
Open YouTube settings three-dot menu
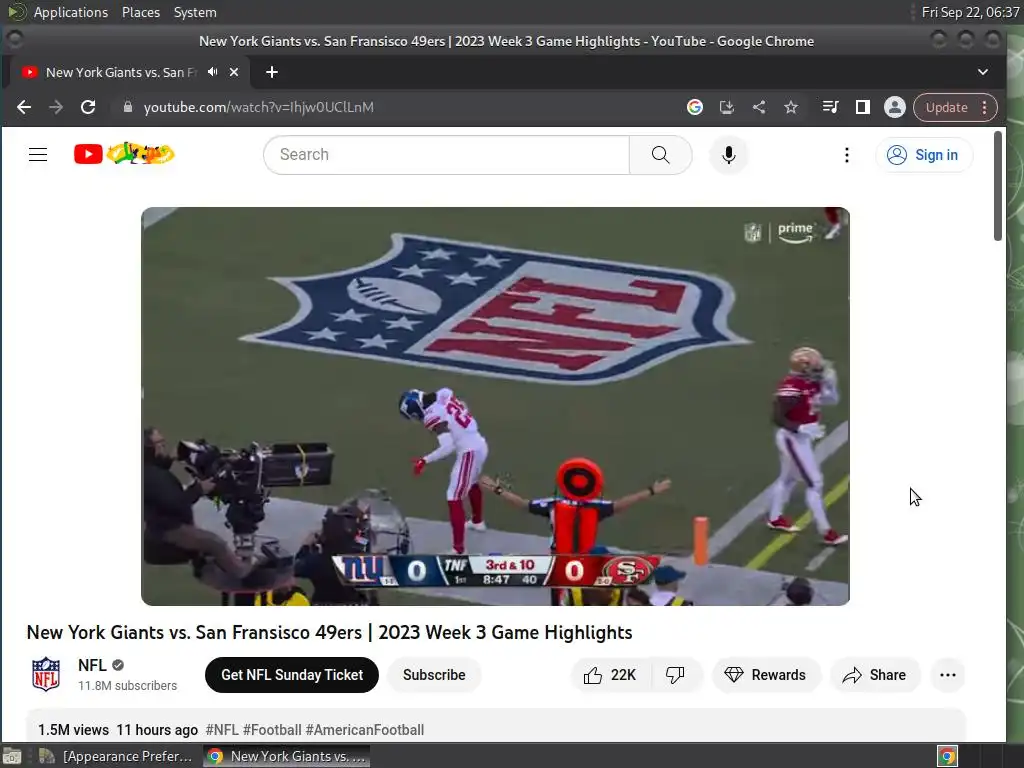tap(846, 155)
